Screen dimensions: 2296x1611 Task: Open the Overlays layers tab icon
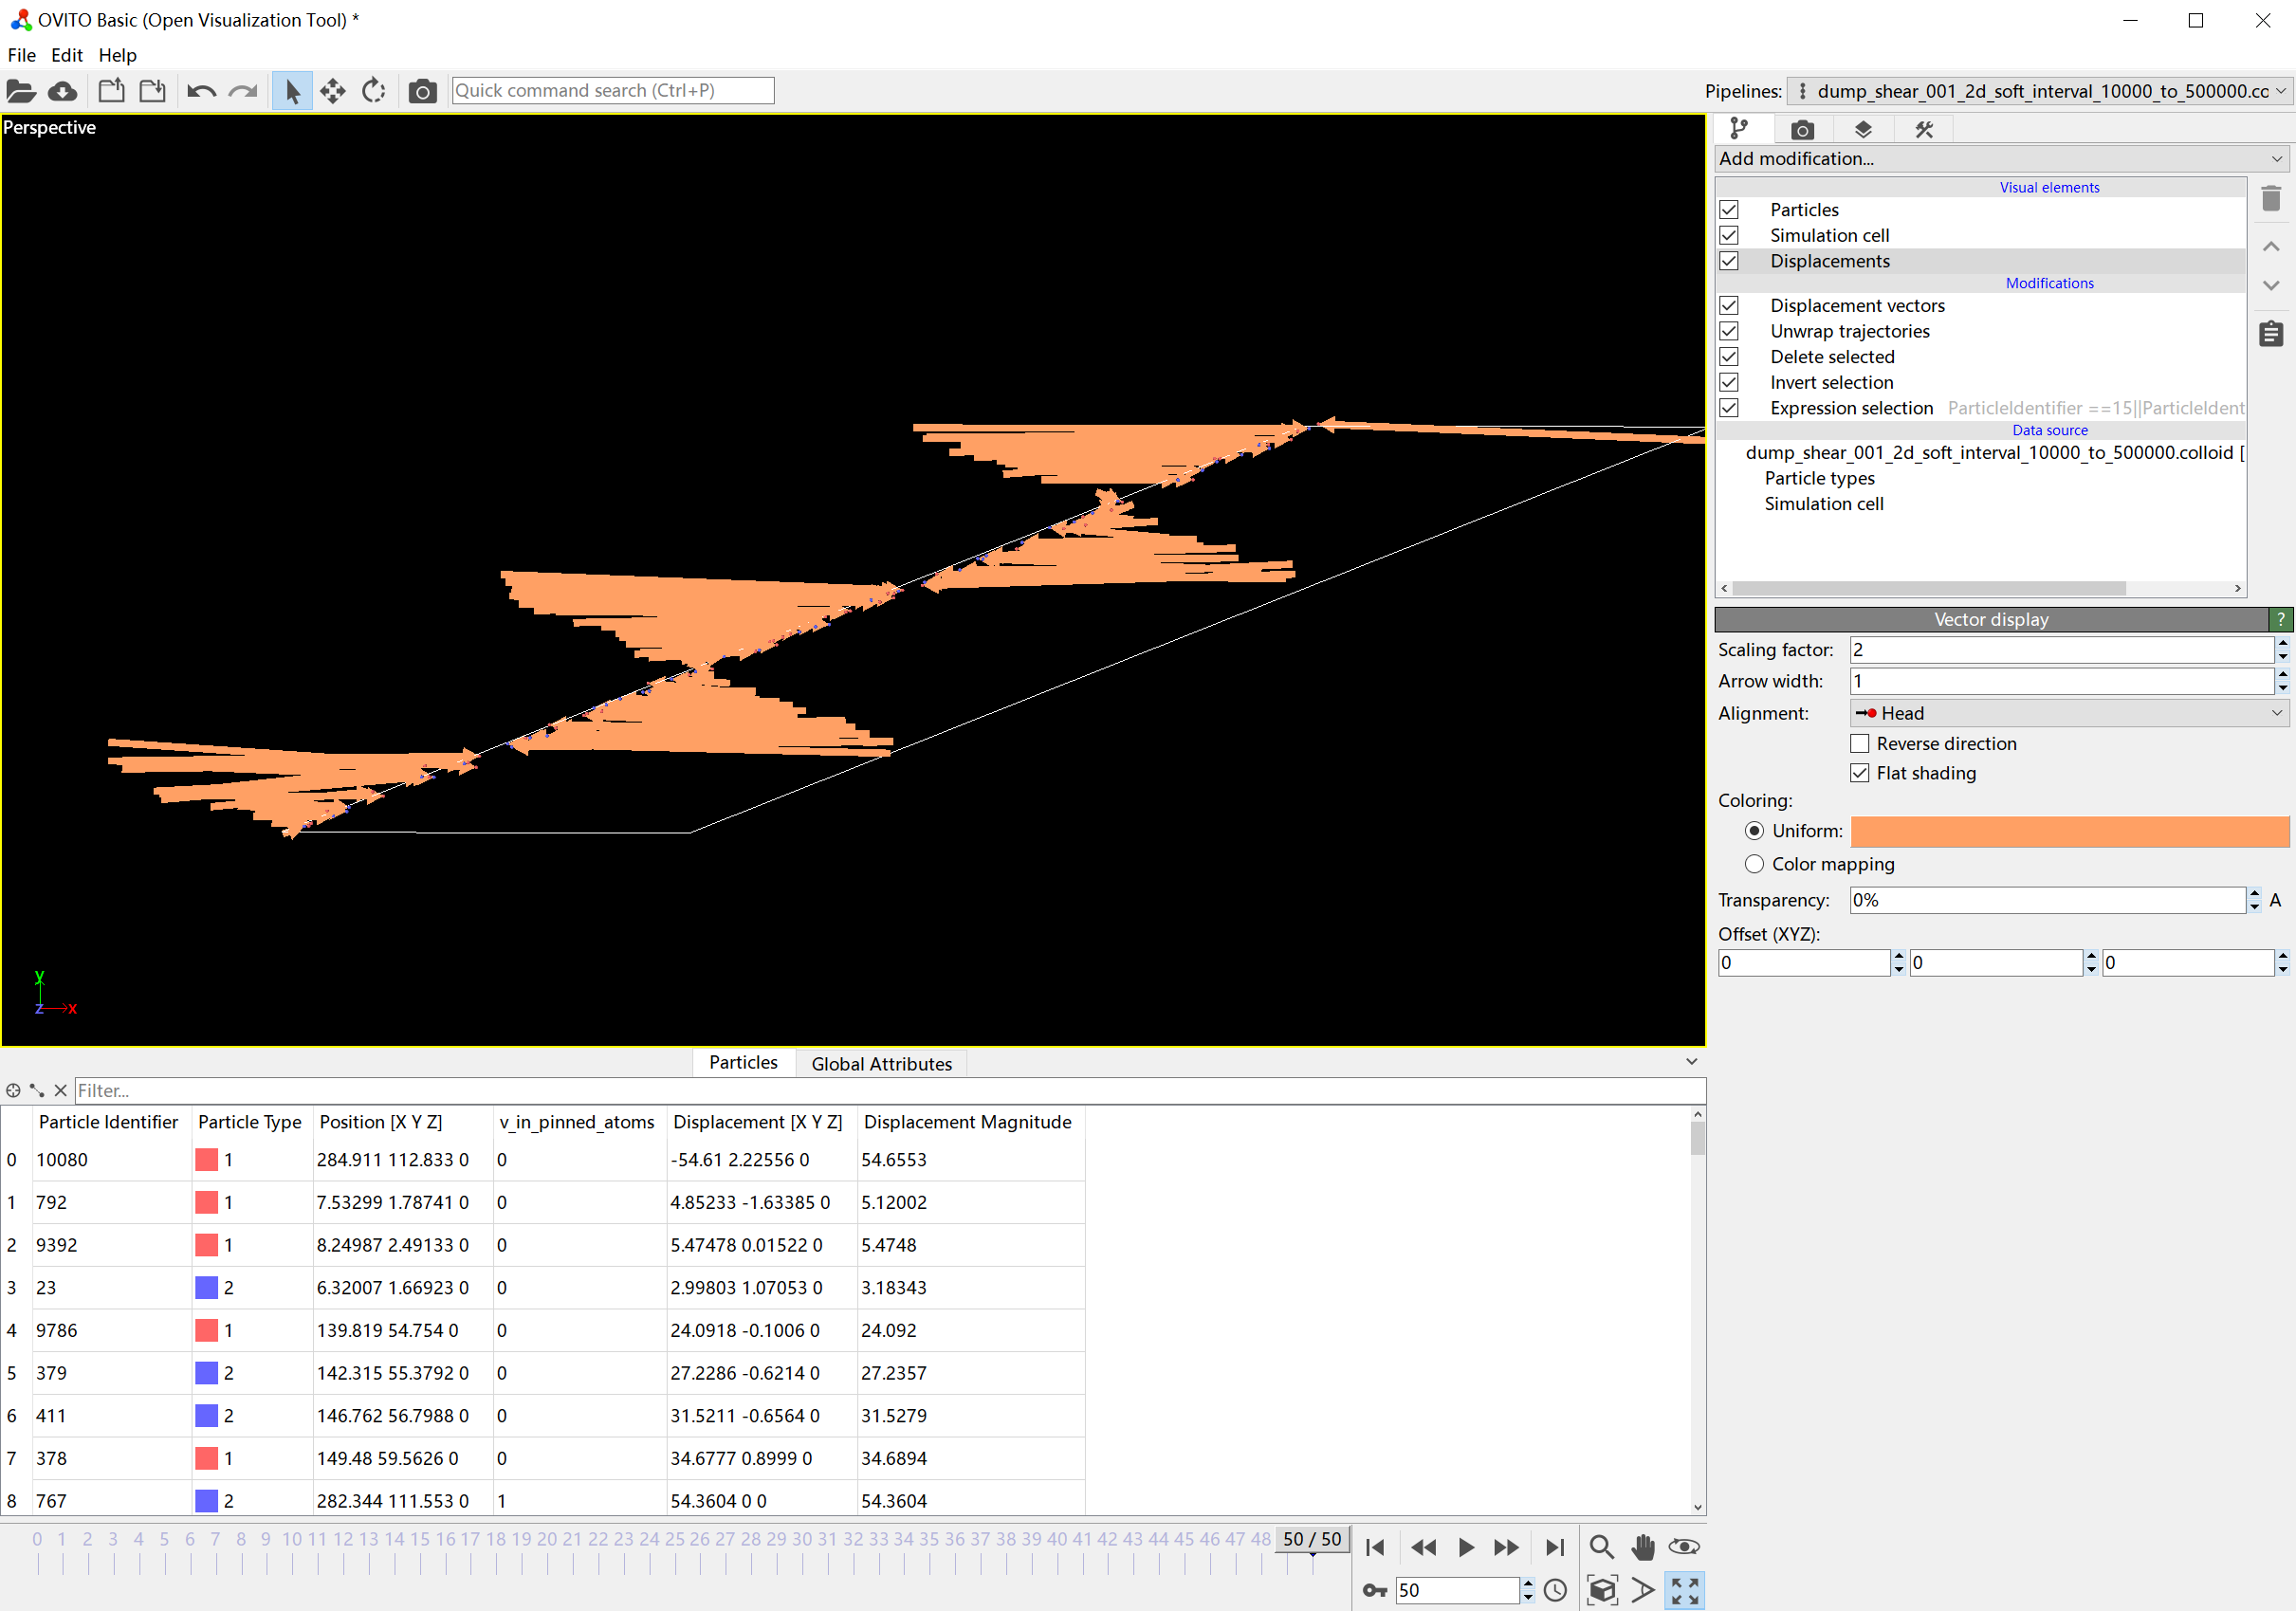(x=1862, y=129)
